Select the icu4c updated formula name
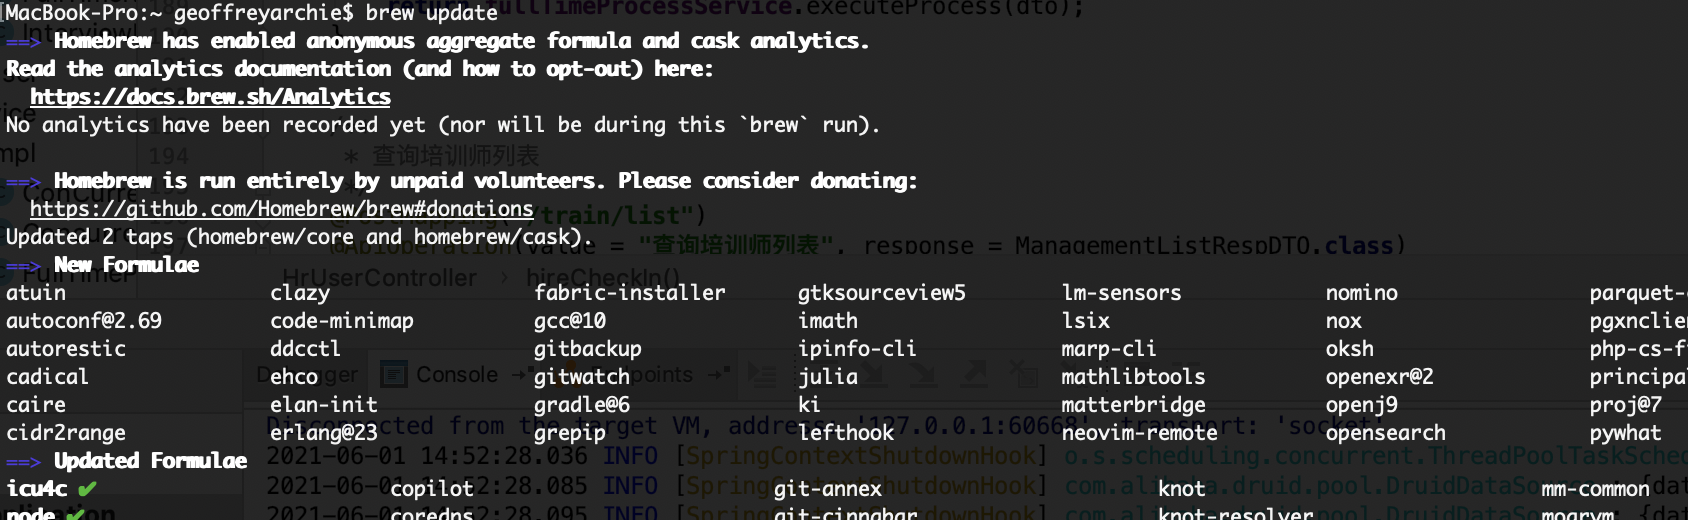 pyautogui.click(x=37, y=489)
